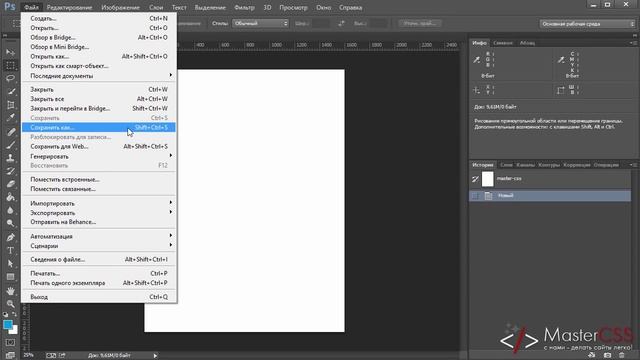Switch to the Каналы tab
The height and width of the screenshot is (360, 640).
tap(525, 165)
